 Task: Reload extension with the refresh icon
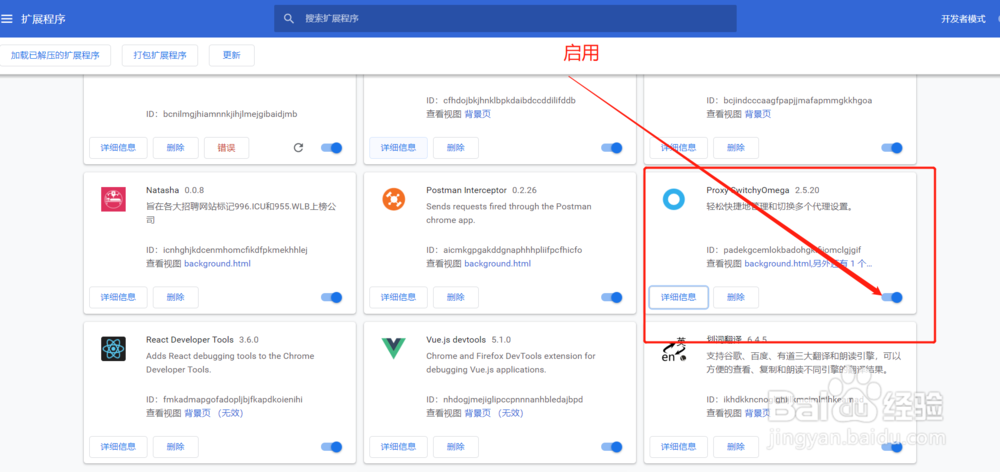[298, 148]
